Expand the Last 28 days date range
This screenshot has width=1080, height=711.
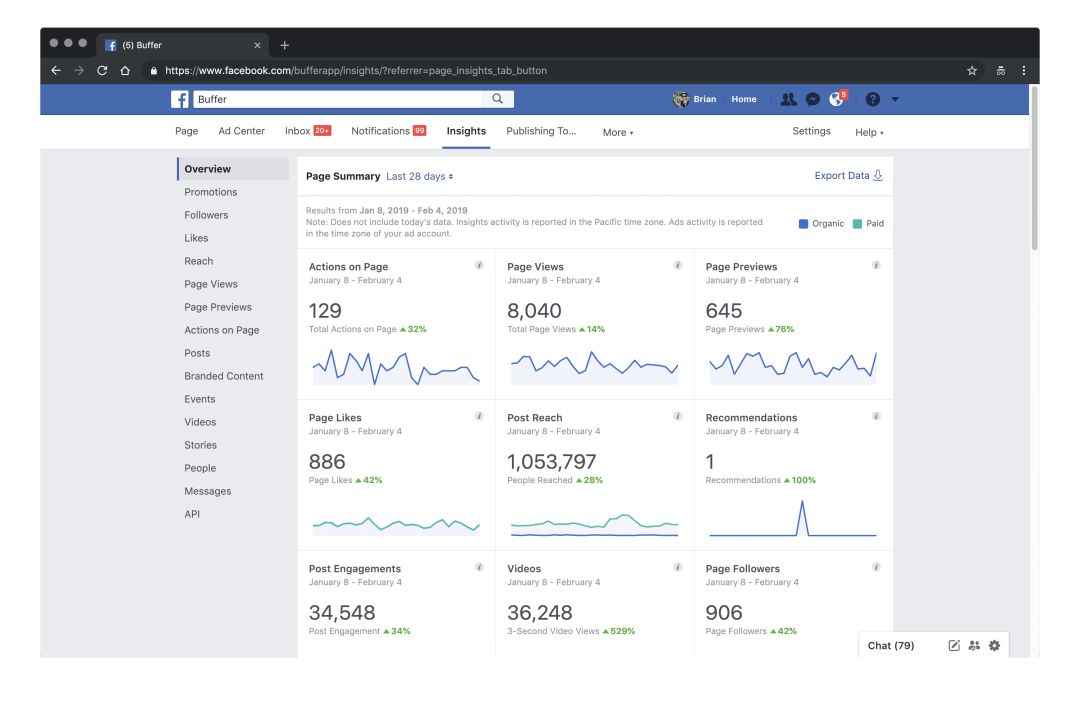tap(419, 176)
